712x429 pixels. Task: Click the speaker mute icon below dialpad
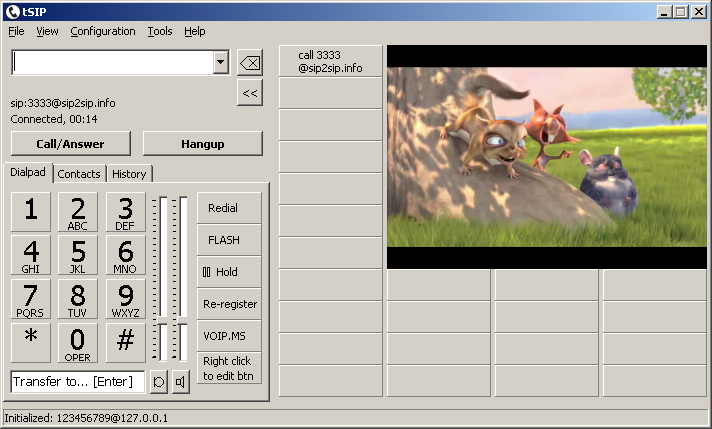(x=181, y=382)
